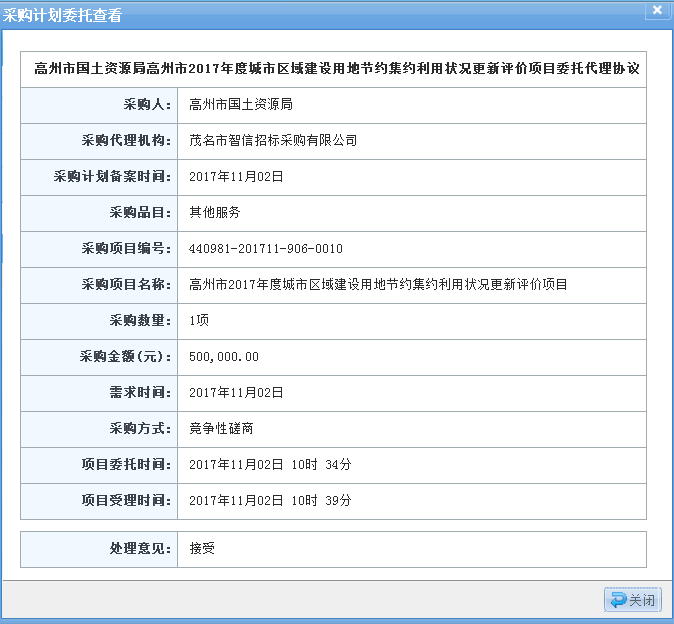Image resolution: width=674 pixels, height=624 pixels.
Task: Click the 处理意见 label
Action: (140, 549)
